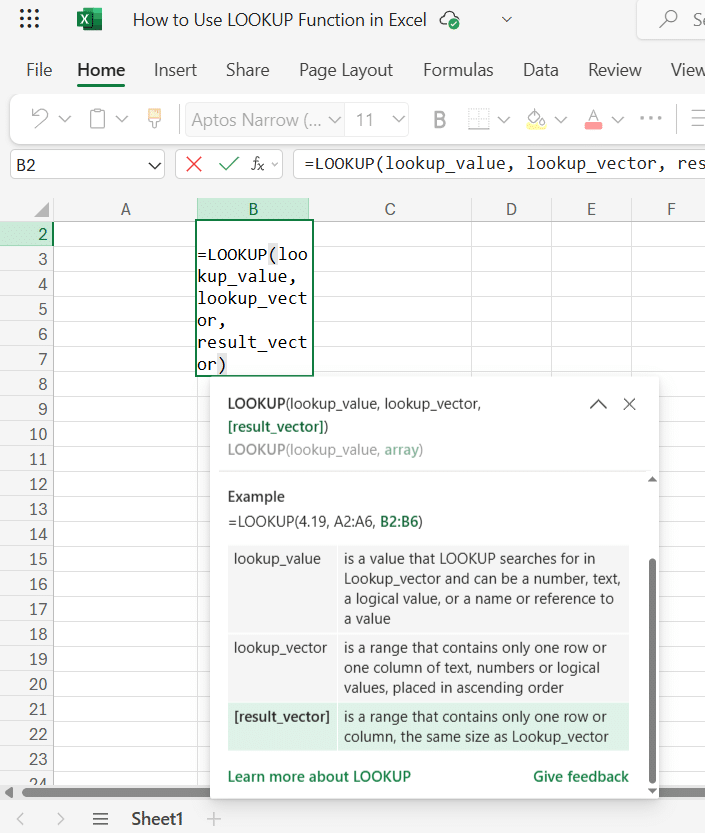The width and height of the screenshot is (705, 833).
Task: Open the font size dropdown
Action: click(399, 120)
